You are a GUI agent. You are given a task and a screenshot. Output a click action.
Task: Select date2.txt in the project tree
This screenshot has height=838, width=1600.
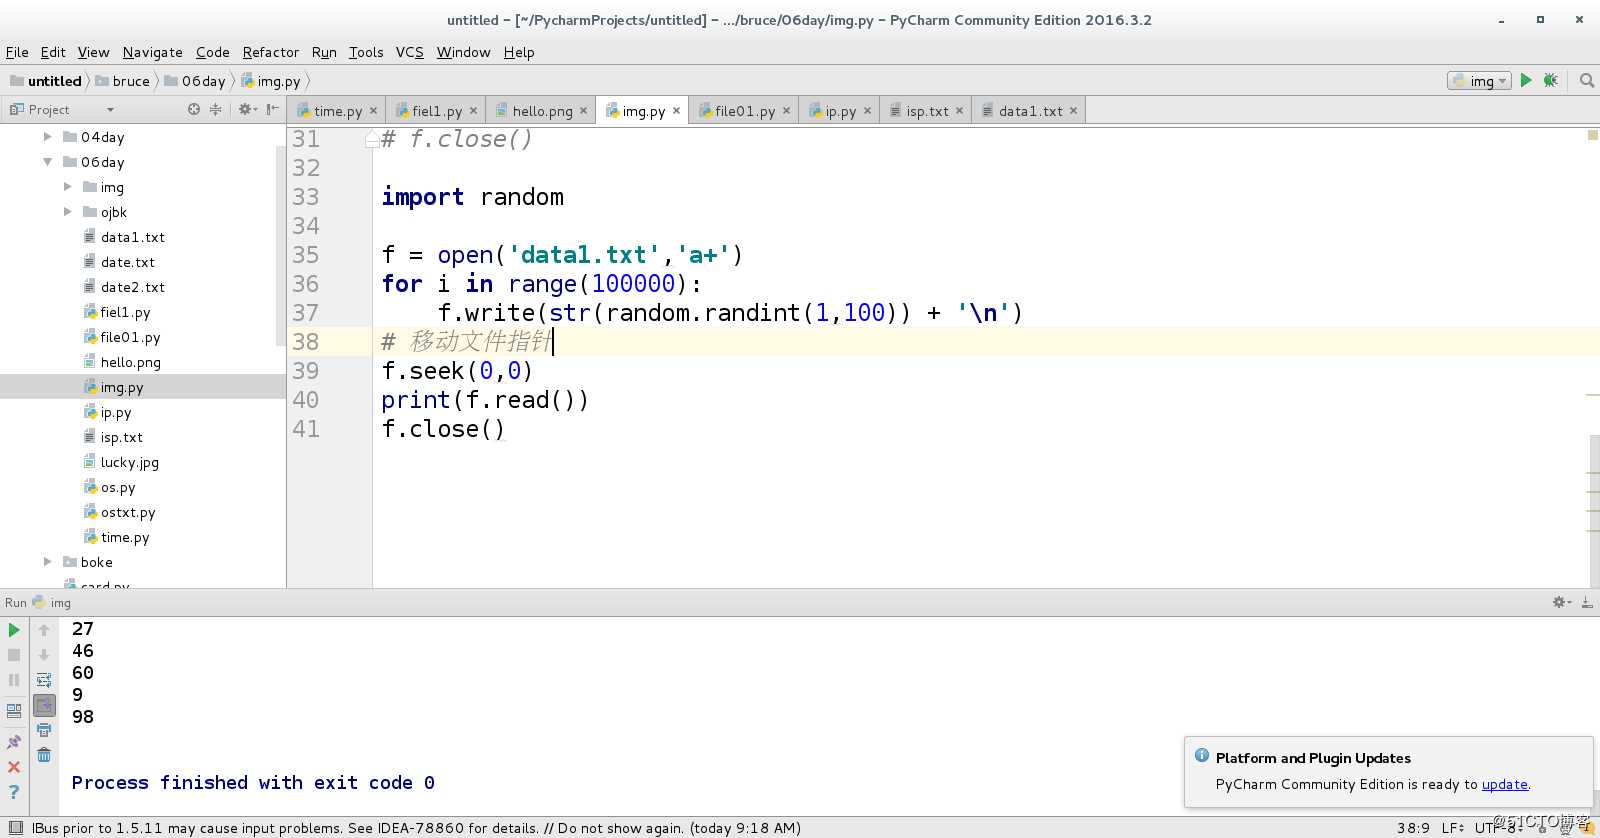point(132,287)
